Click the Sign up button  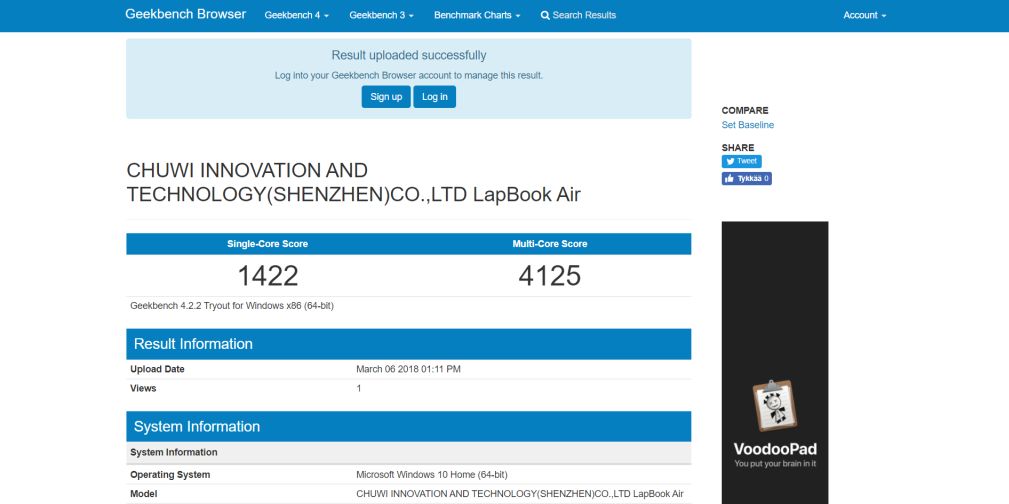[386, 97]
